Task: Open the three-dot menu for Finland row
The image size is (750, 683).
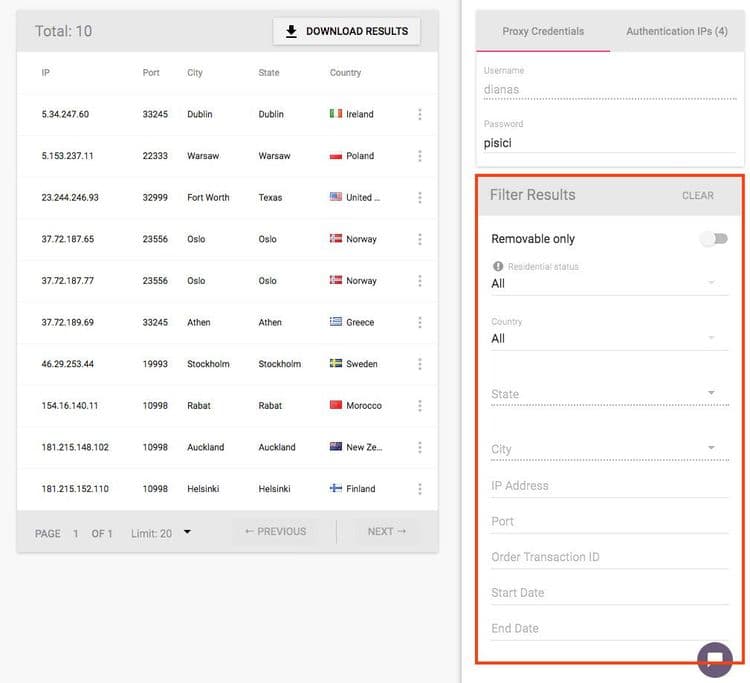Action: pyautogui.click(x=419, y=489)
